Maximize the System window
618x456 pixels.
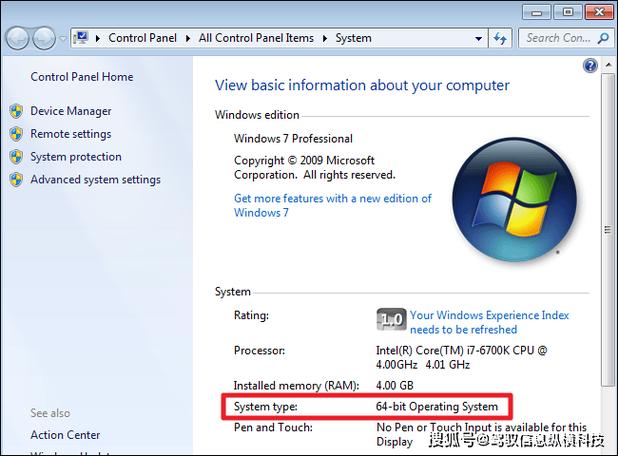(x=568, y=12)
